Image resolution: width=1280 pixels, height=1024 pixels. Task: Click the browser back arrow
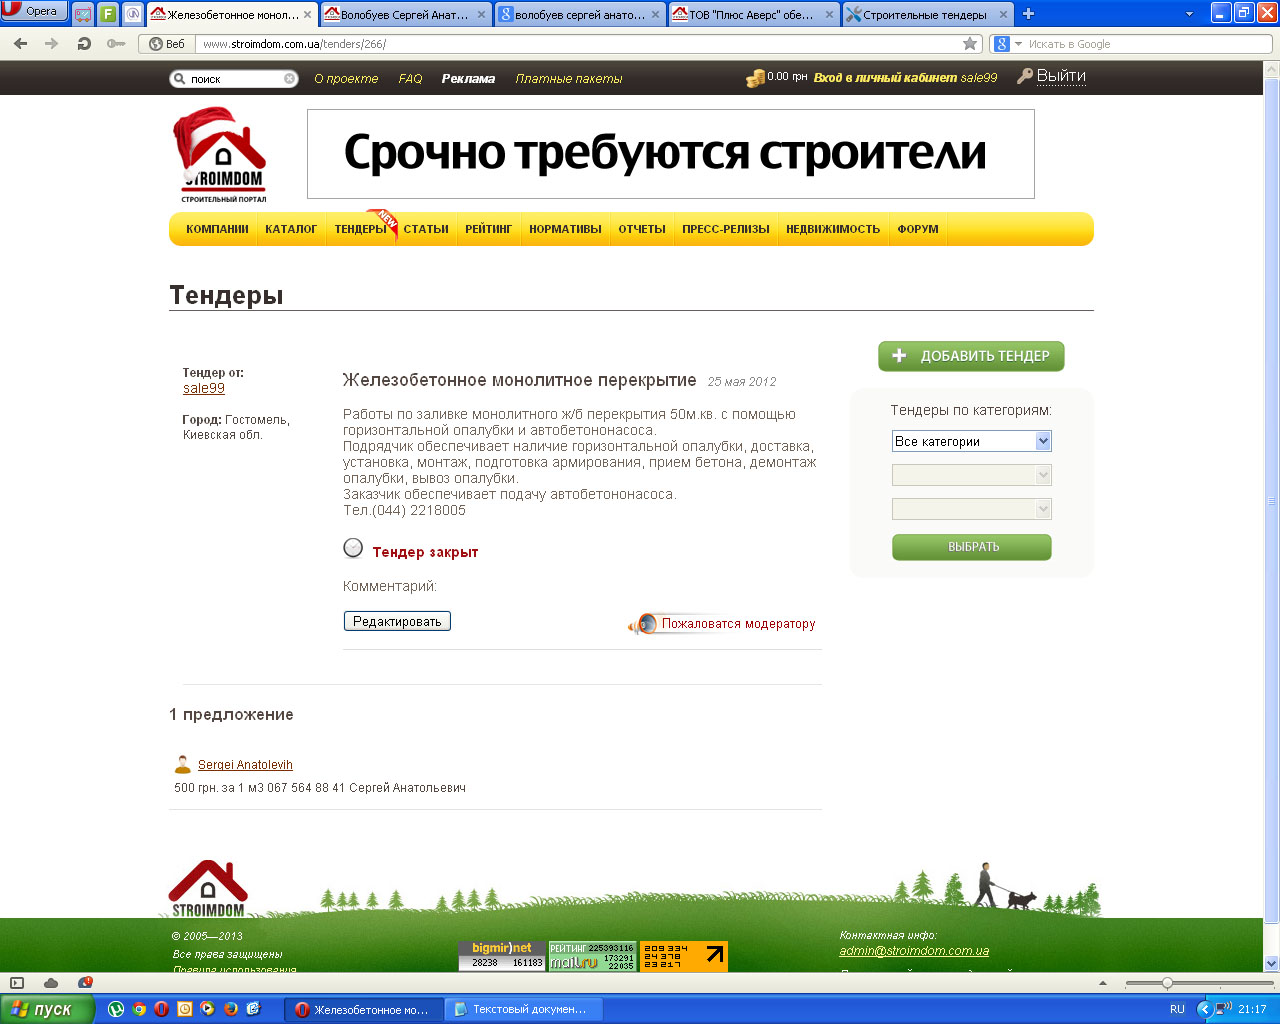tap(20, 44)
